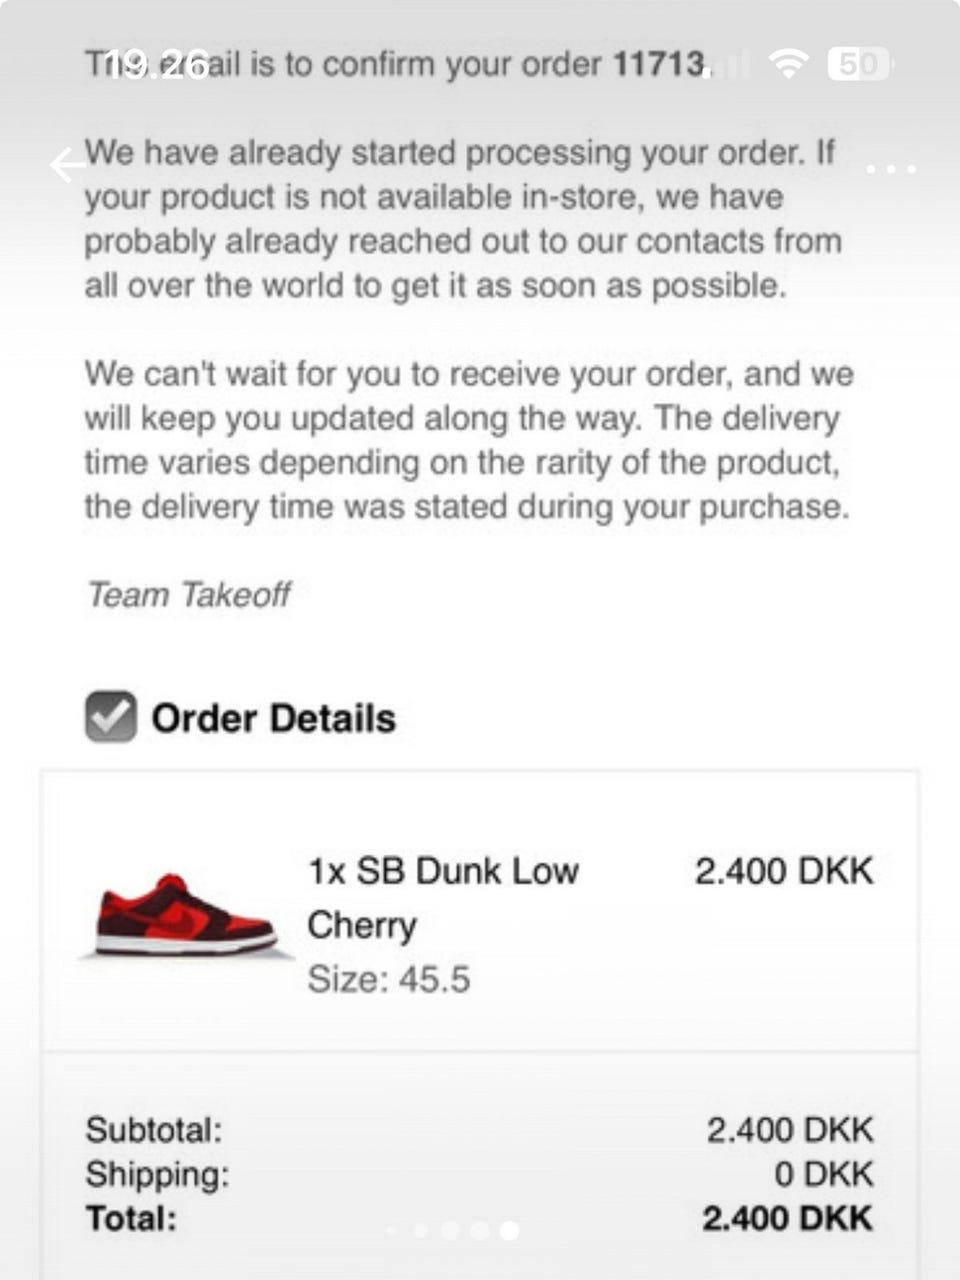This screenshot has width=960, height=1280.
Task: Tap the active fifth page dot
Action: [x=510, y=1231]
